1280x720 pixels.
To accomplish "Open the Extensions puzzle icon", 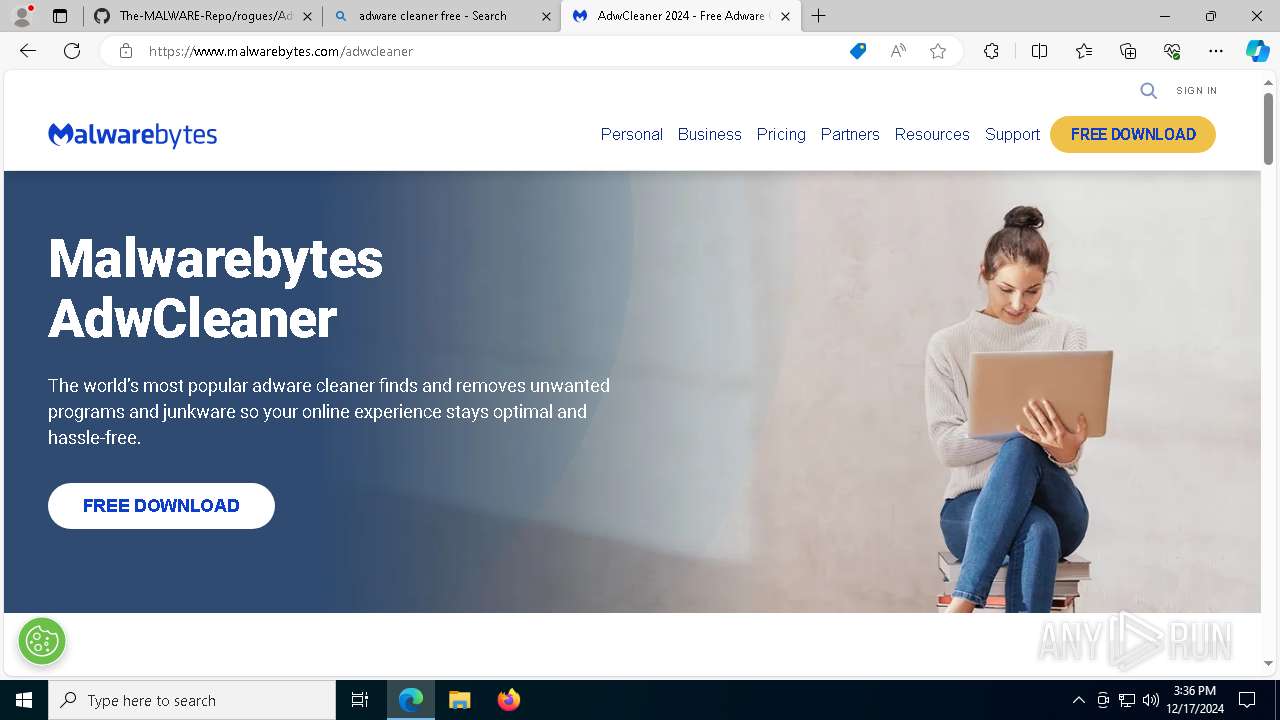I will point(991,51).
